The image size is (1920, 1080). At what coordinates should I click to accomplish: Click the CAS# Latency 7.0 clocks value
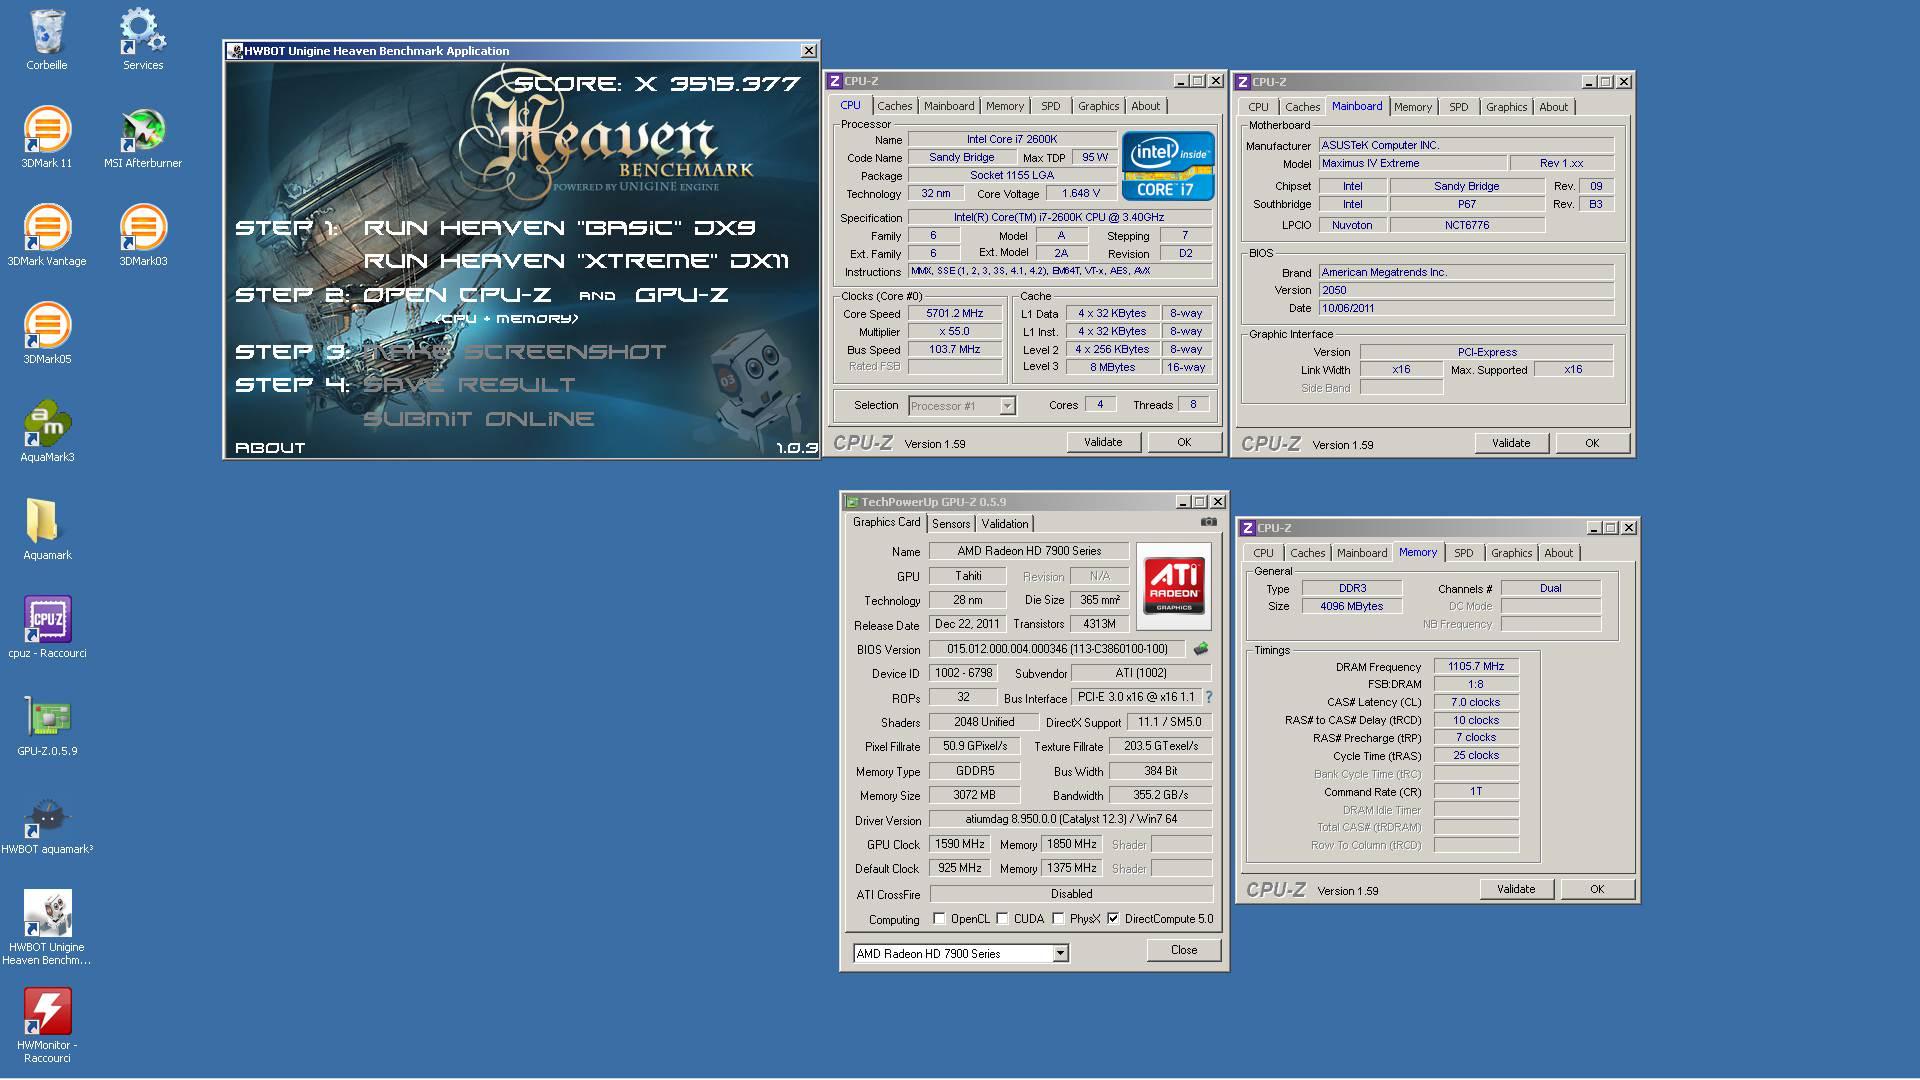click(1476, 702)
